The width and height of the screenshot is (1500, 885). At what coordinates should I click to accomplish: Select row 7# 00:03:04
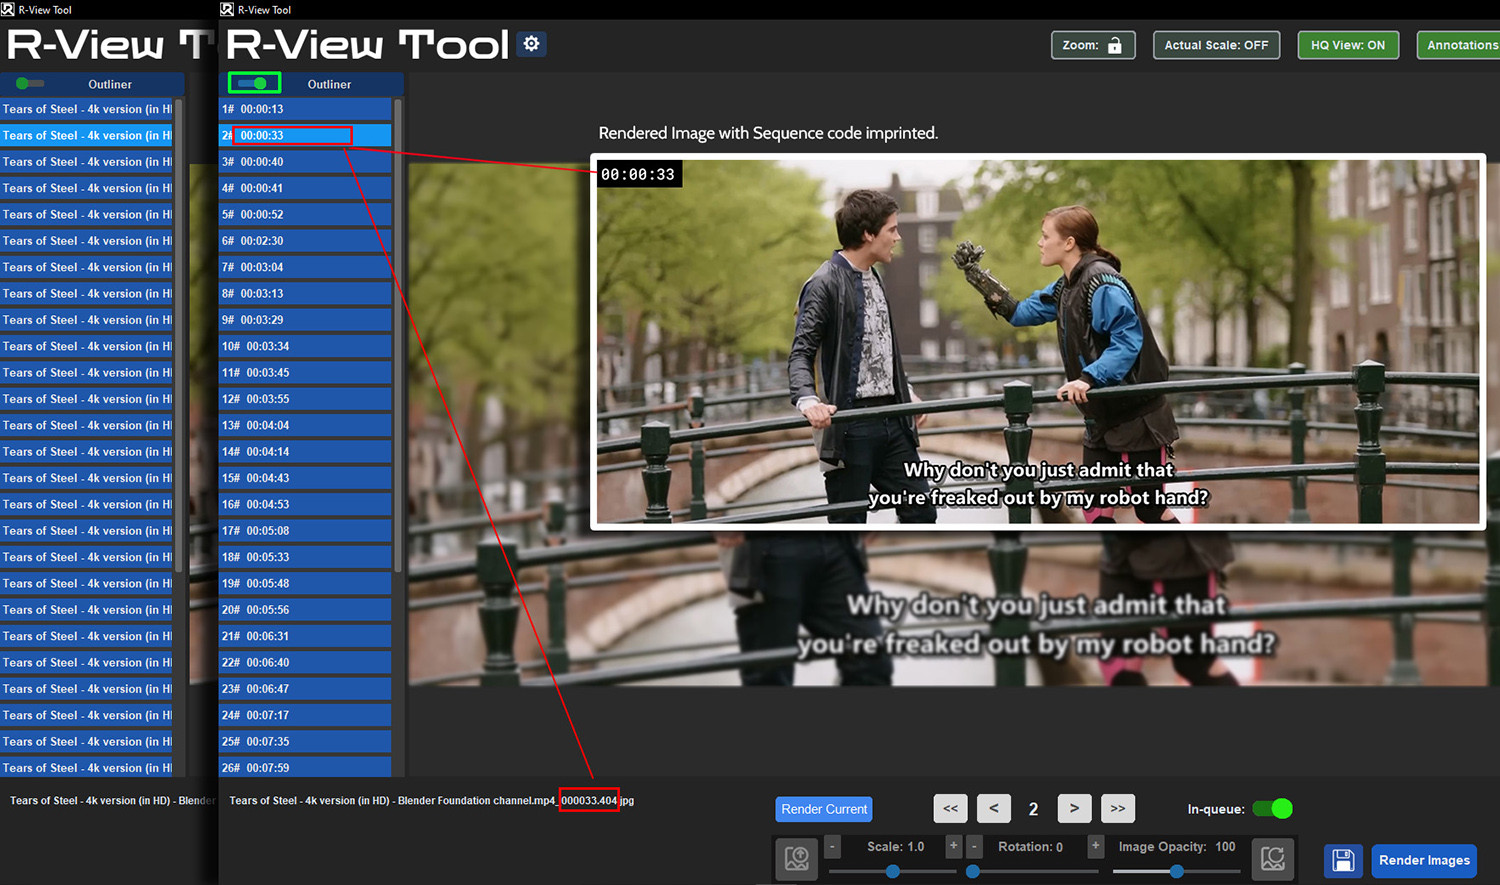click(x=305, y=267)
